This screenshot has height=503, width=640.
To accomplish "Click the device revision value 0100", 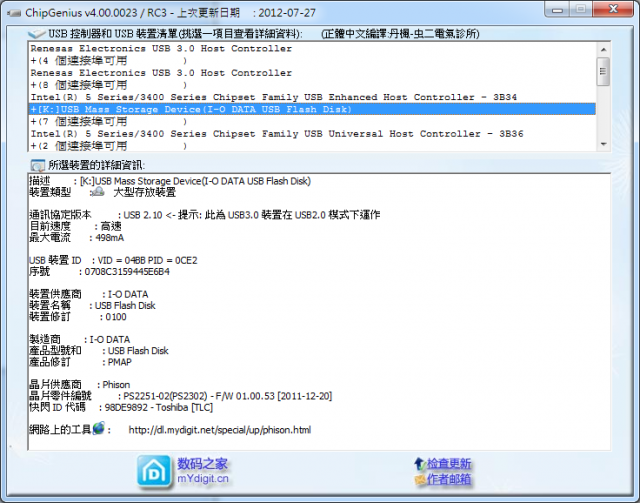I will click(116, 317).
